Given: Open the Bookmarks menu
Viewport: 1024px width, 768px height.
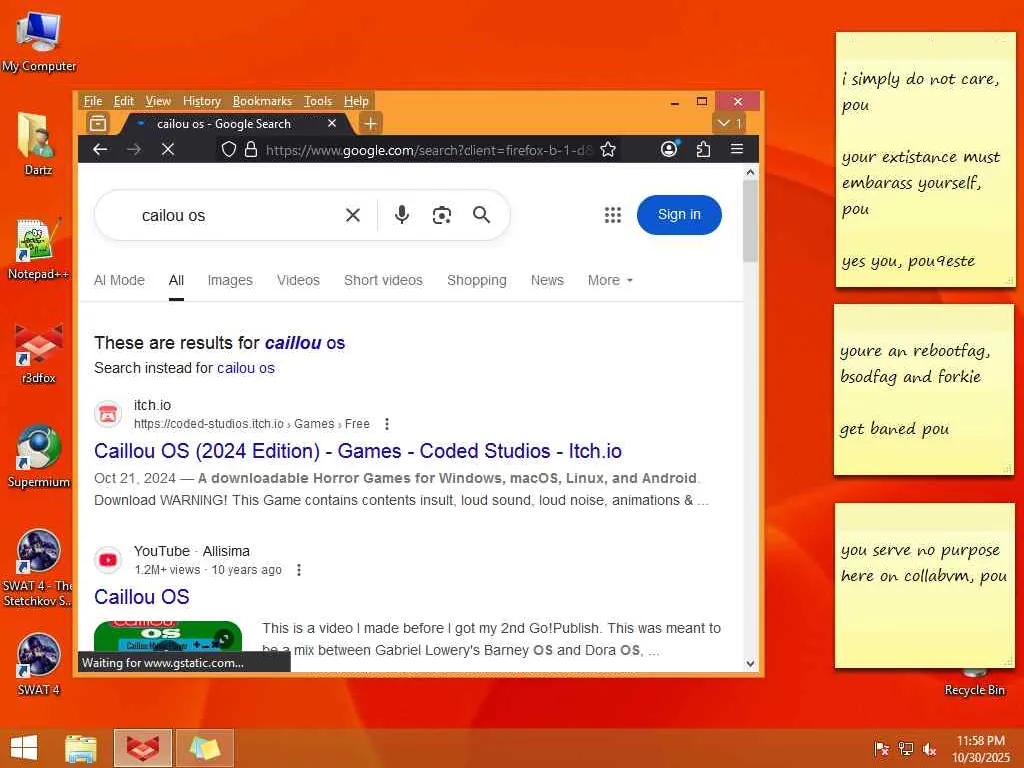Looking at the screenshot, I should click(262, 101).
